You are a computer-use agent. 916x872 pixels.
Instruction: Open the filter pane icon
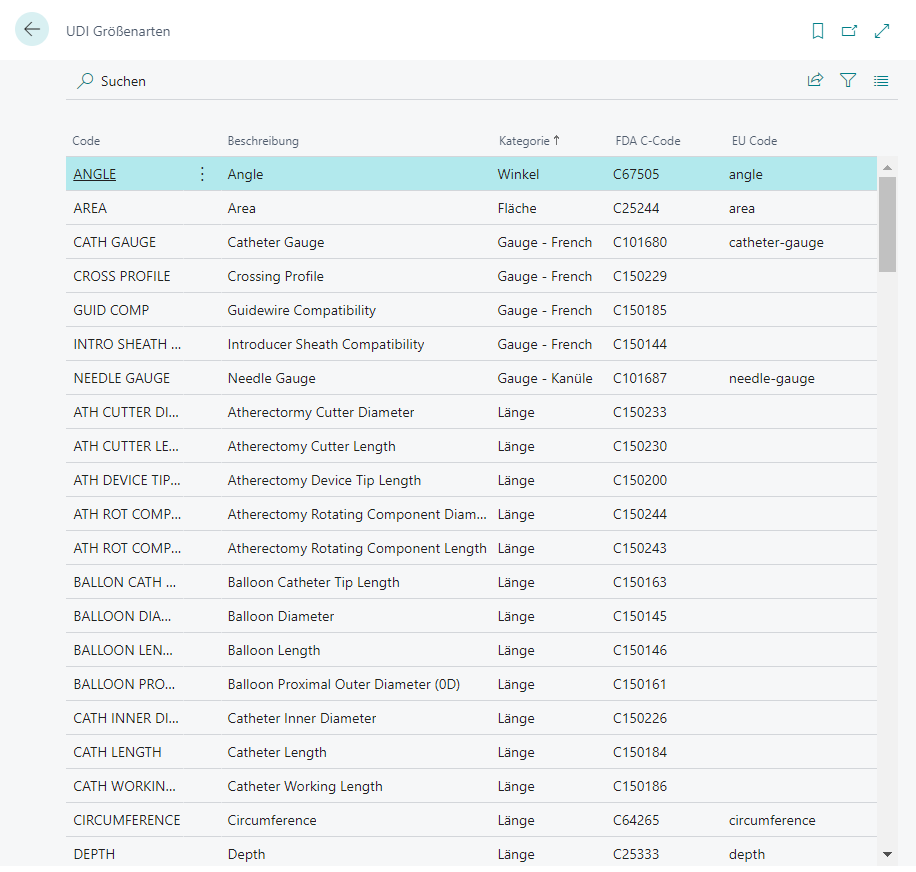(848, 81)
